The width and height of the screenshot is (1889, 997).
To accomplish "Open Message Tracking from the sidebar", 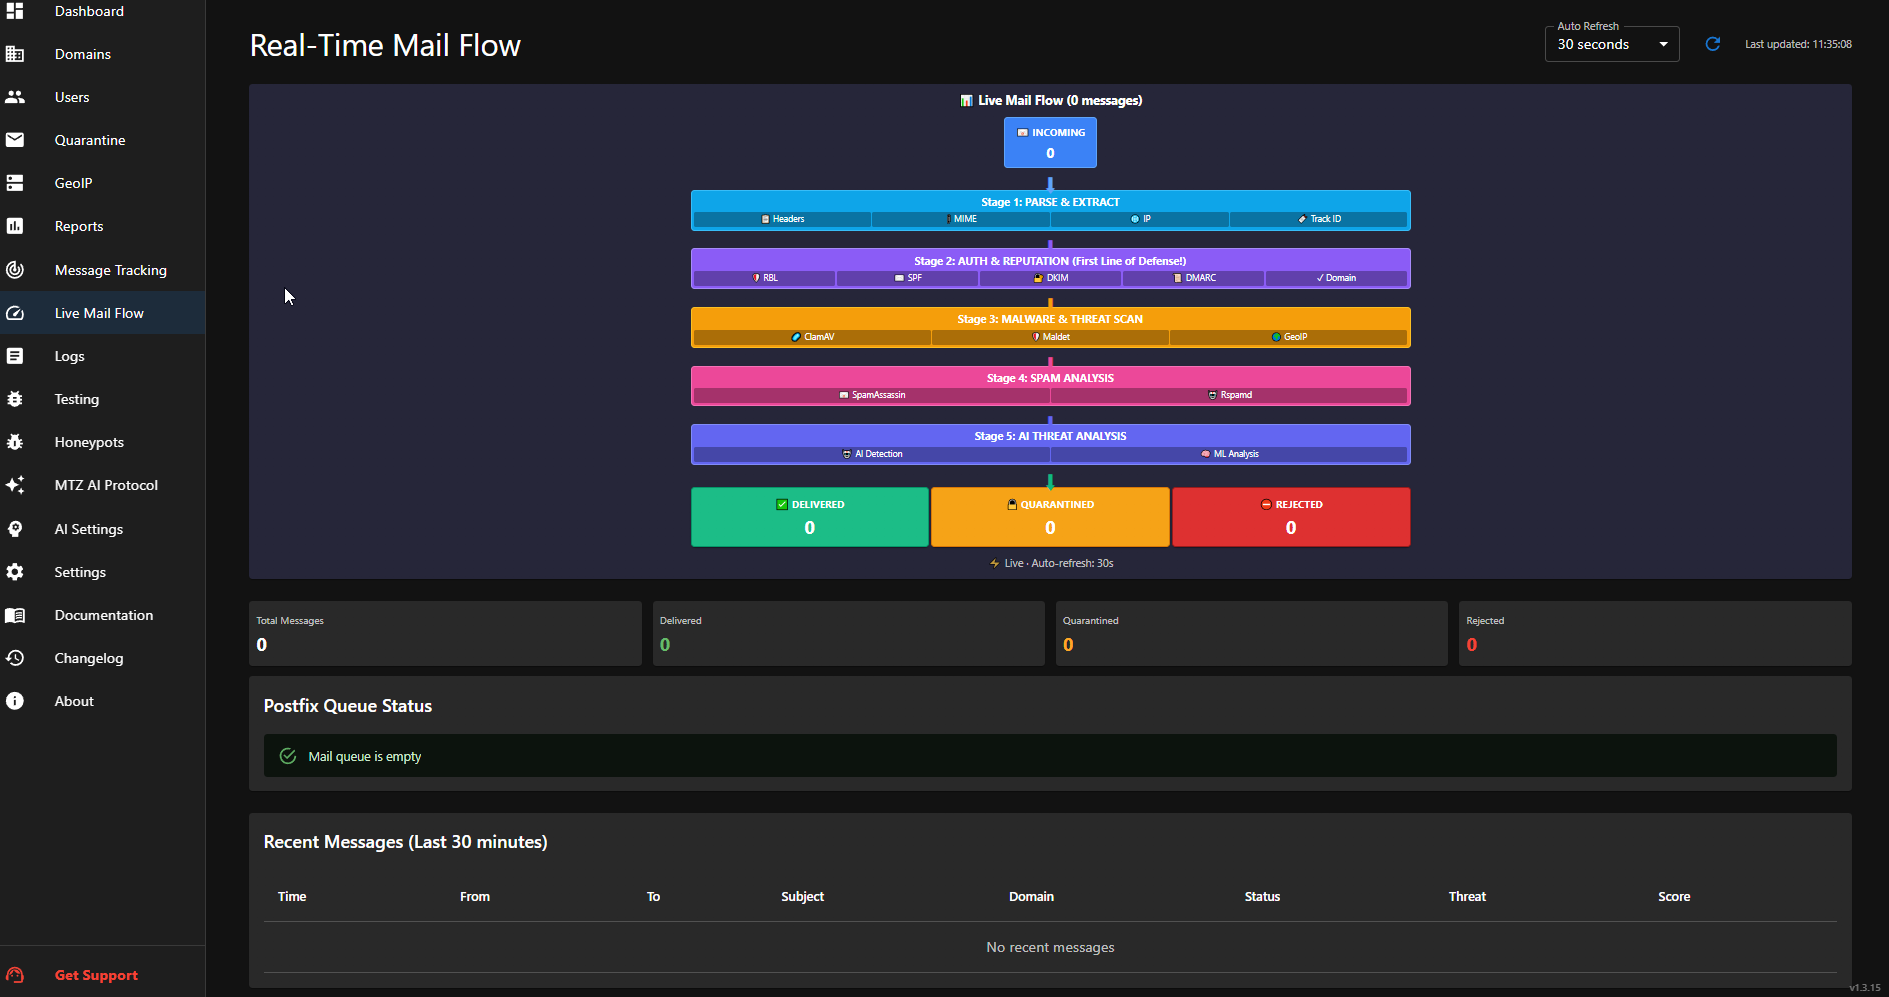I will pyautogui.click(x=110, y=270).
